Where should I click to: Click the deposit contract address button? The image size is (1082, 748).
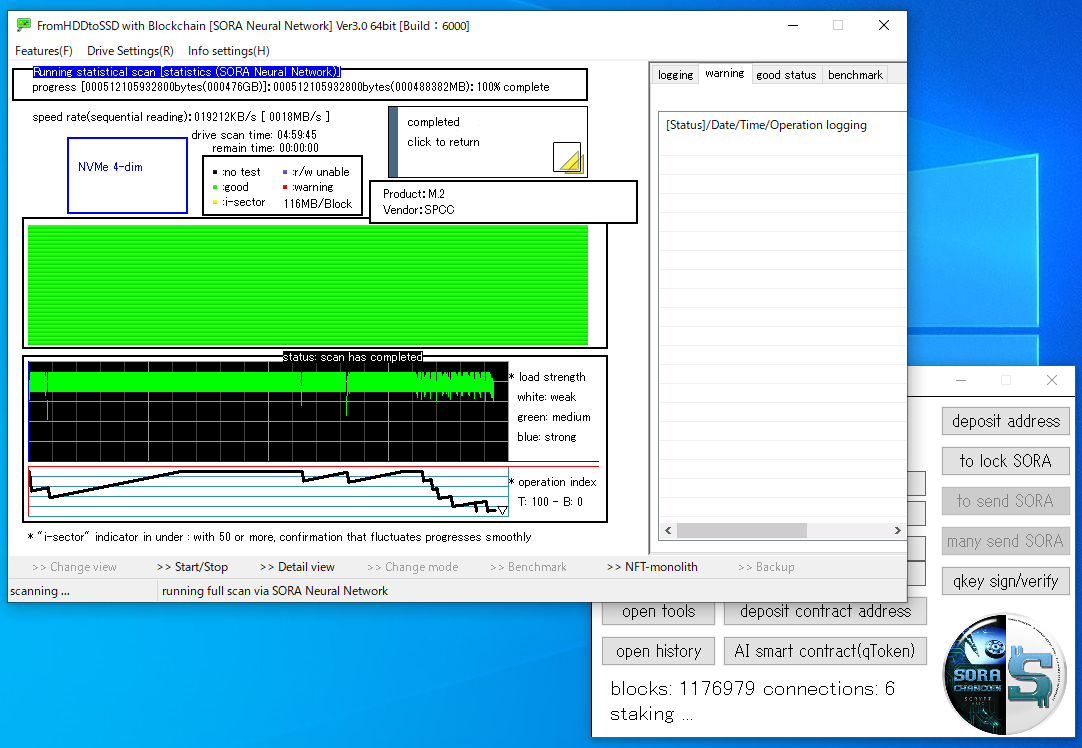pos(825,611)
